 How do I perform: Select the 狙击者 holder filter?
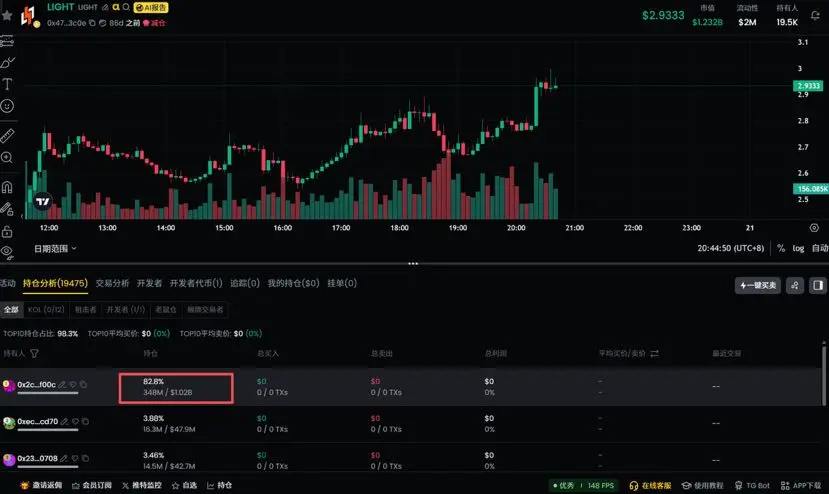click(85, 310)
